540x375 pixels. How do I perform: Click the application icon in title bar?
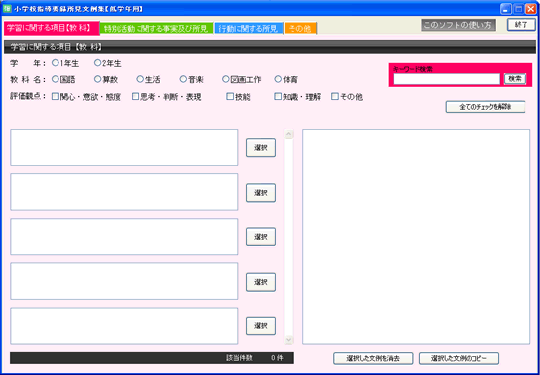tap(7, 9)
